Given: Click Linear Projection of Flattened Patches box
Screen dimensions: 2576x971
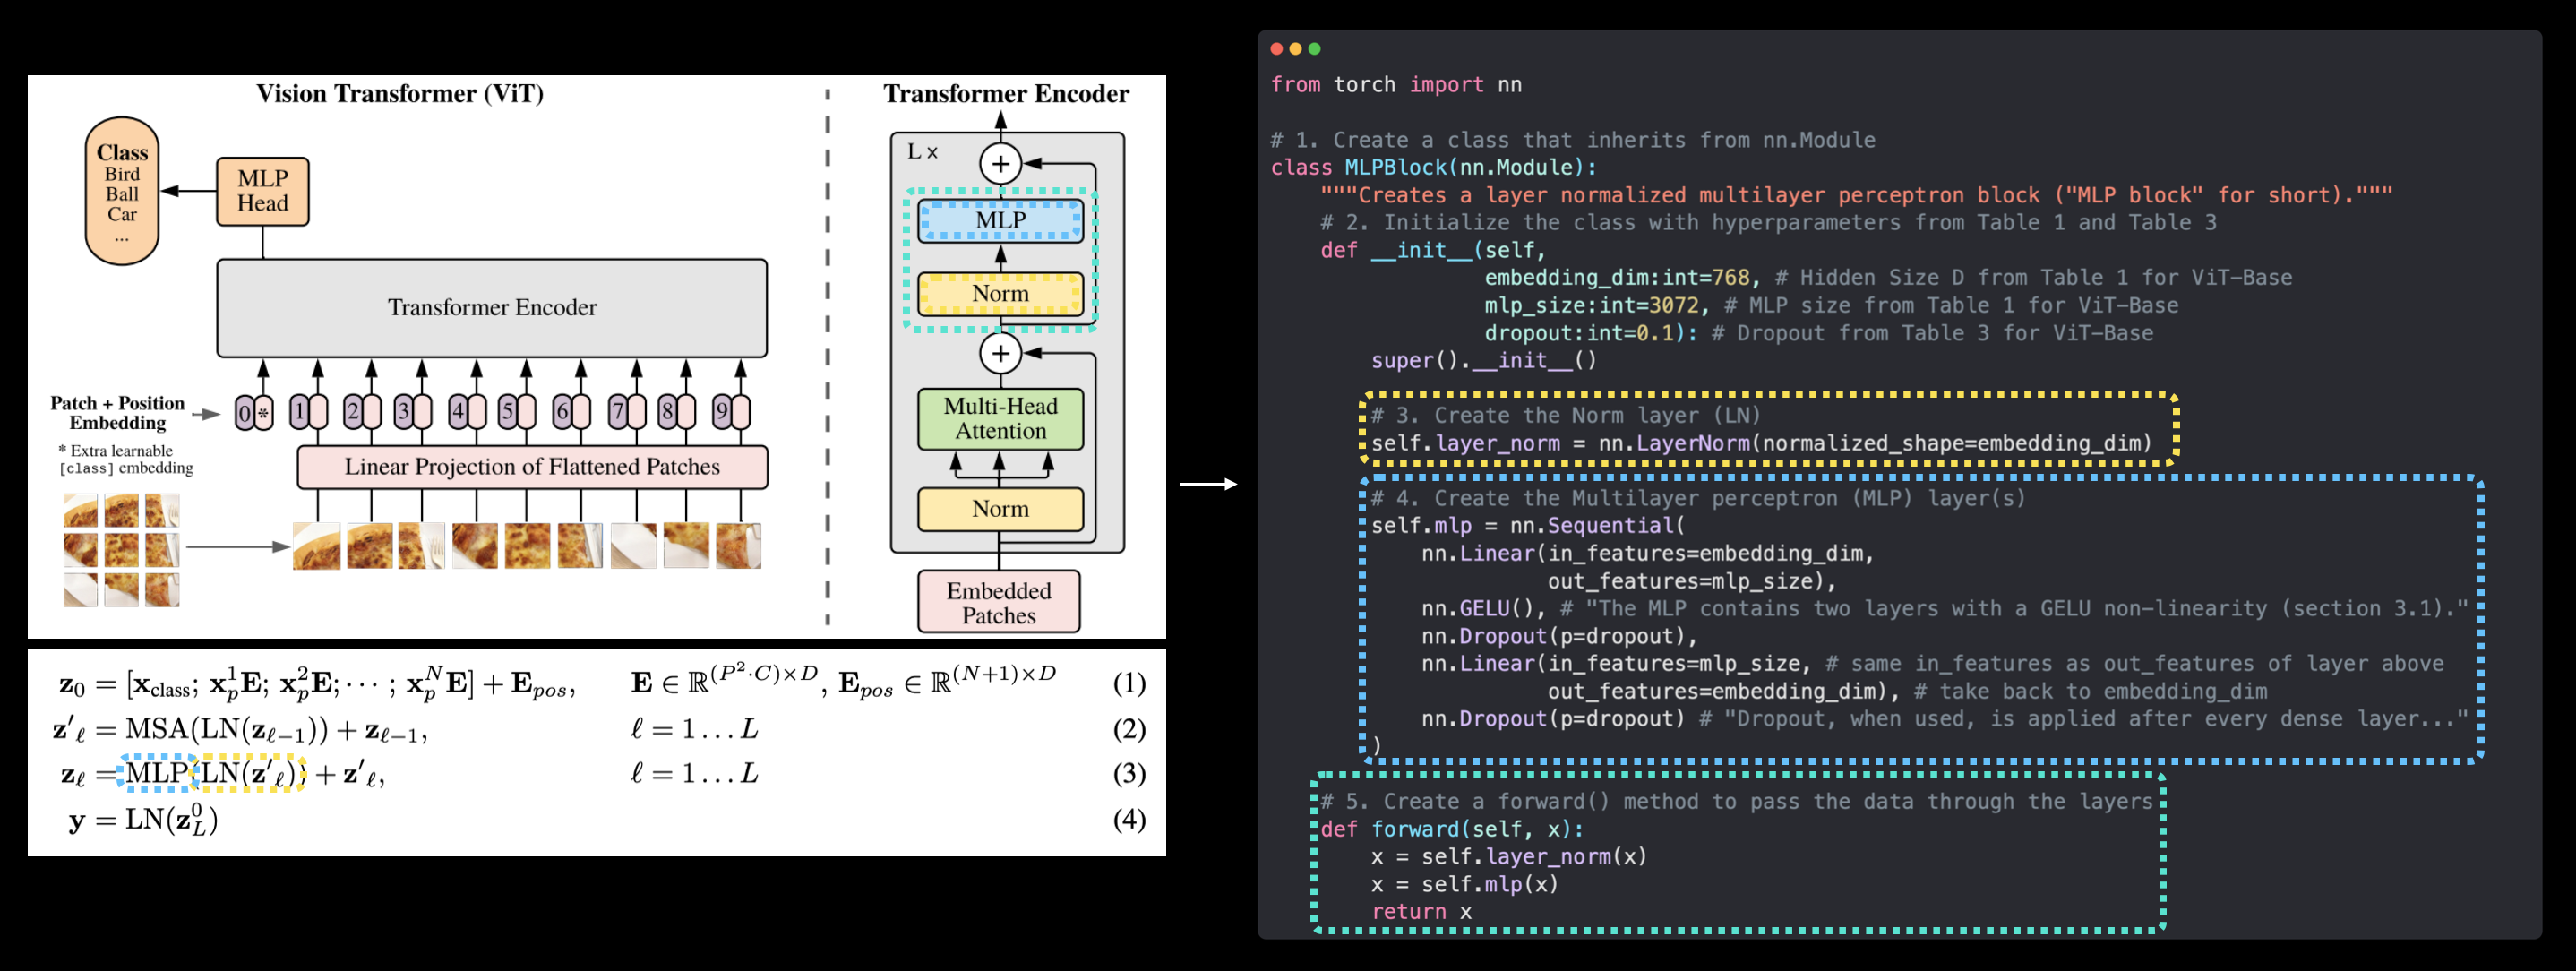Looking at the screenshot, I should pos(532,466).
